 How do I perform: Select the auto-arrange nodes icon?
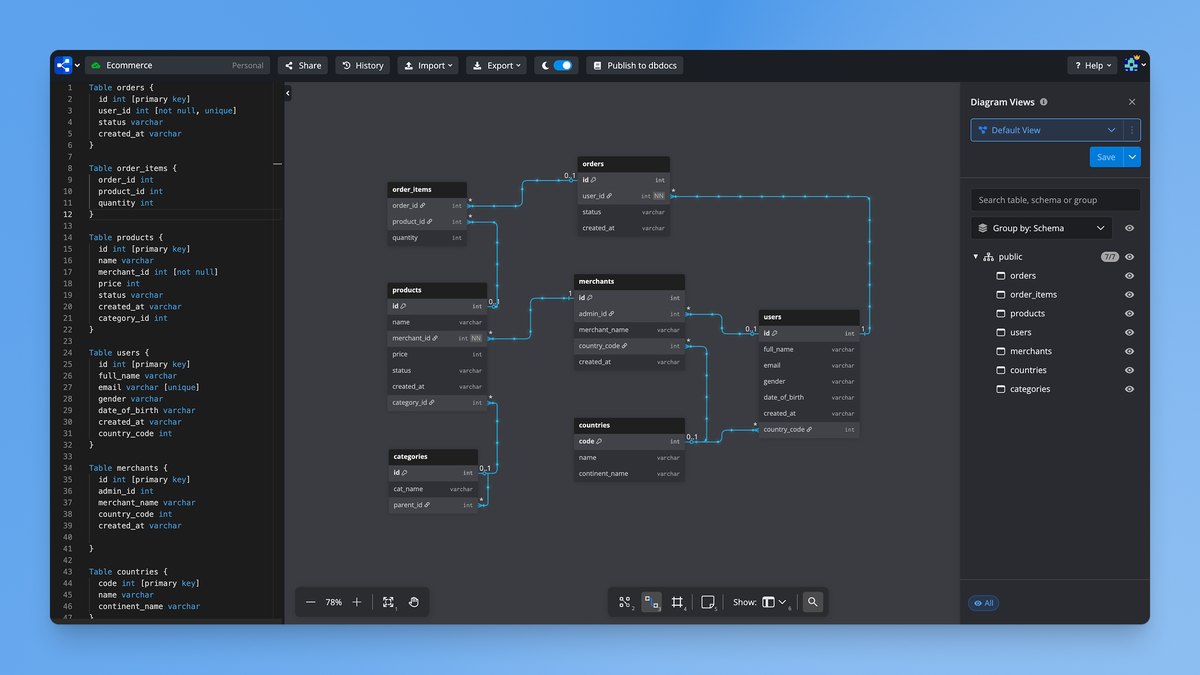[x=626, y=602]
